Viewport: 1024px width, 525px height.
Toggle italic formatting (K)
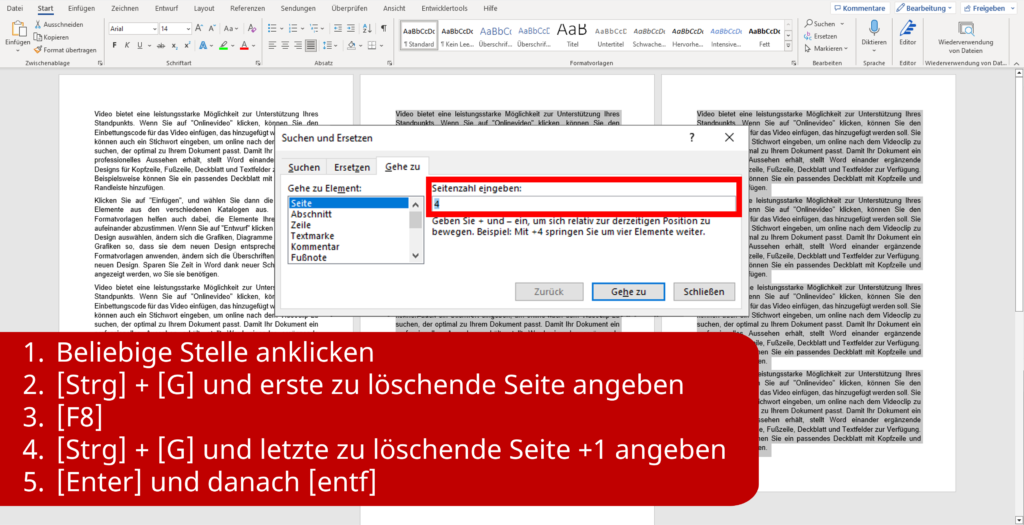[127, 46]
